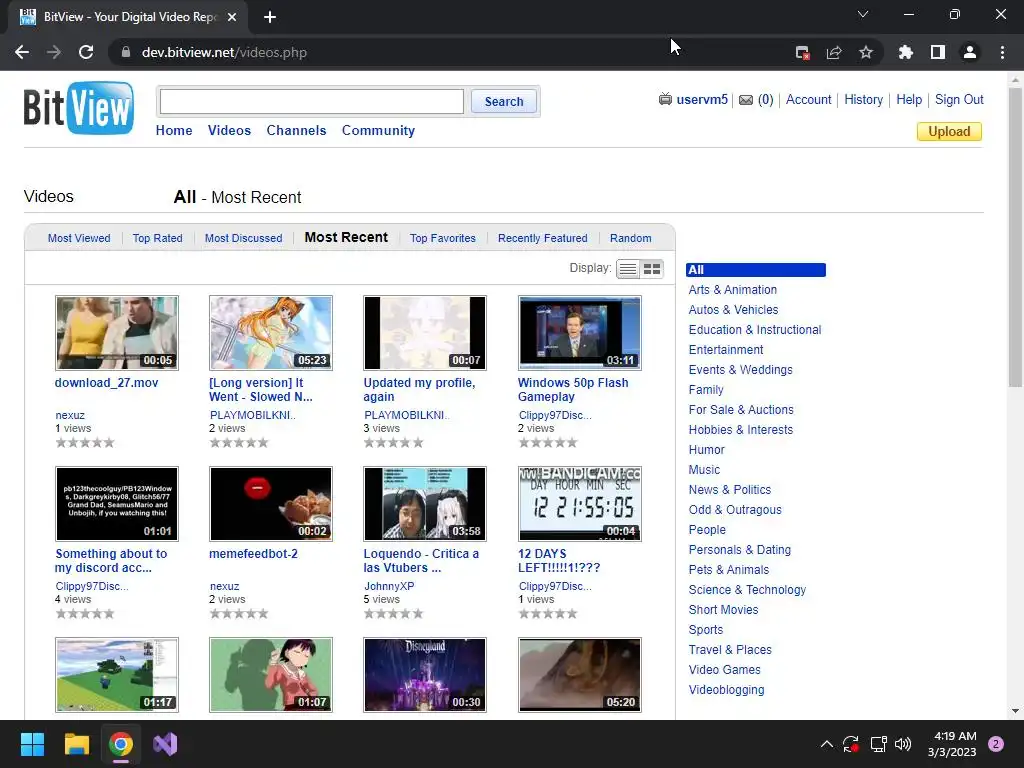Open uservm5 profile link
Viewport: 1024px width, 768px height.
pyautogui.click(x=702, y=99)
